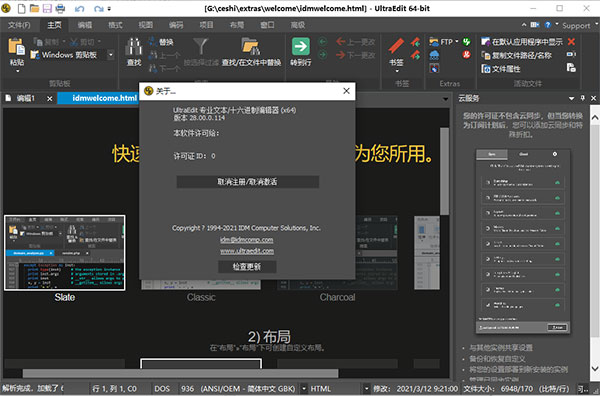Click the blue help question mark icon
This screenshot has height=396, width=600.
click(x=548, y=25)
